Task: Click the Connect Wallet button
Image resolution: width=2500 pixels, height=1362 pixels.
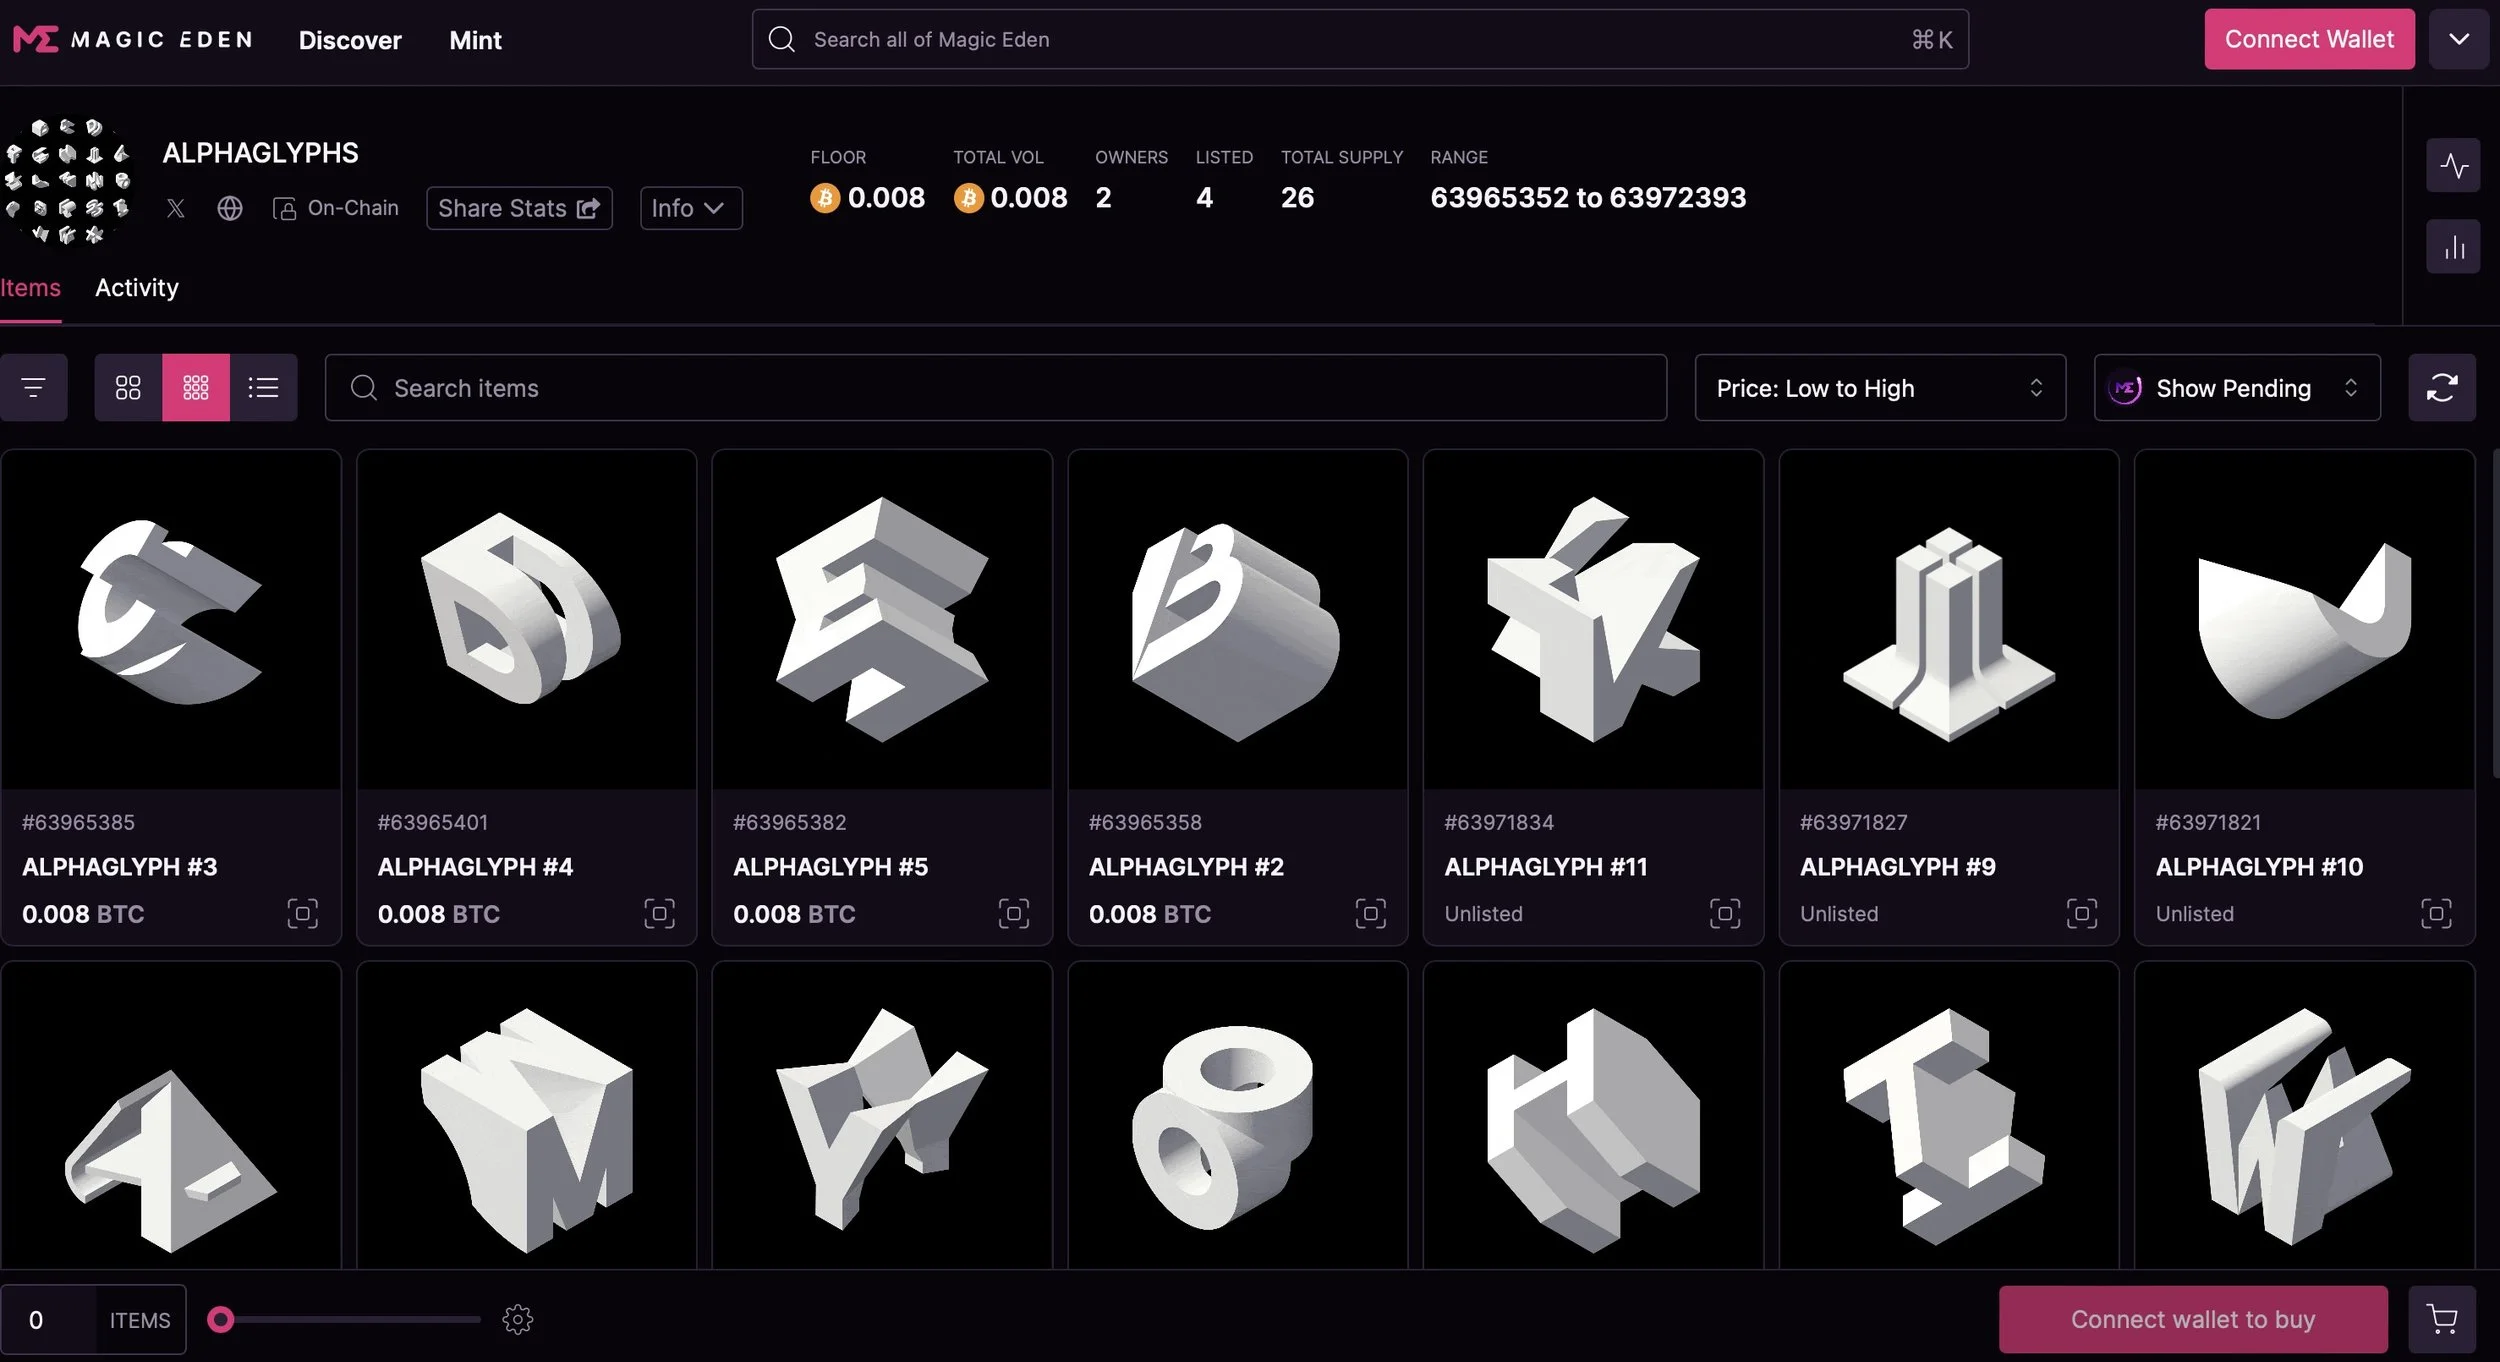Action: click(x=2308, y=40)
